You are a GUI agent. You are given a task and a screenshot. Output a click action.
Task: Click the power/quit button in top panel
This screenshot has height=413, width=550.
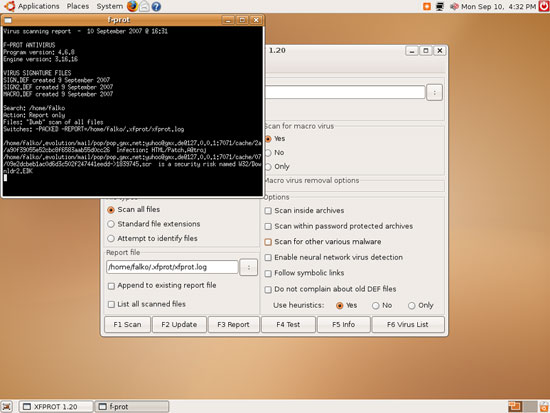pos(544,6)
